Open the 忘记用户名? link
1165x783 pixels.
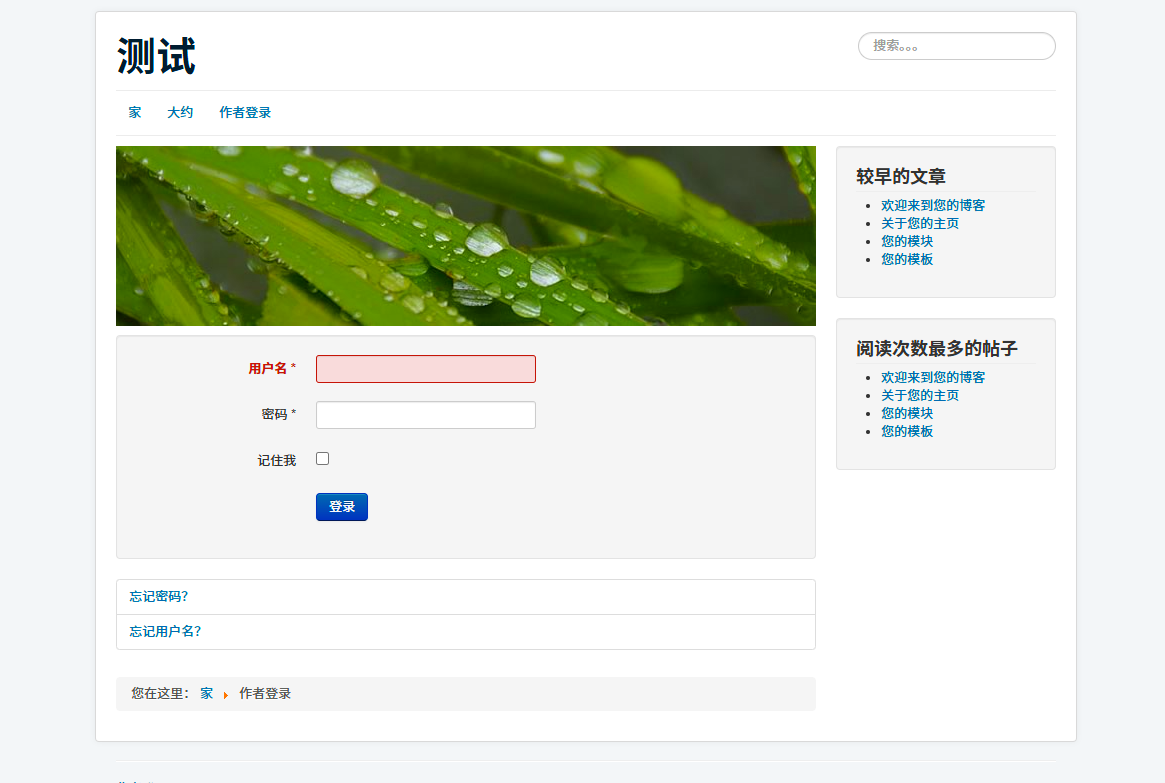165,632
